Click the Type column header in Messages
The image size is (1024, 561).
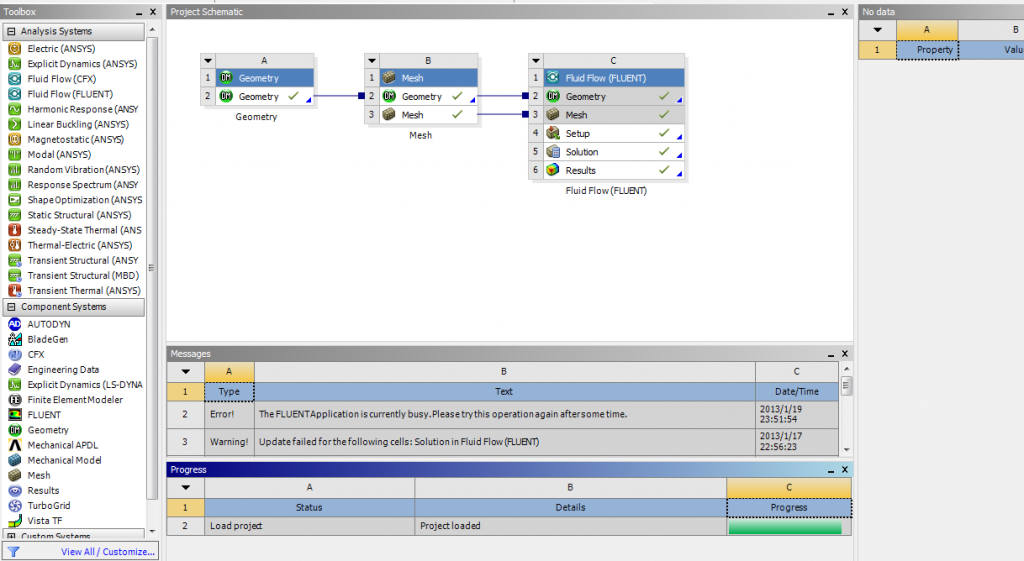click(x=229, y=392)
